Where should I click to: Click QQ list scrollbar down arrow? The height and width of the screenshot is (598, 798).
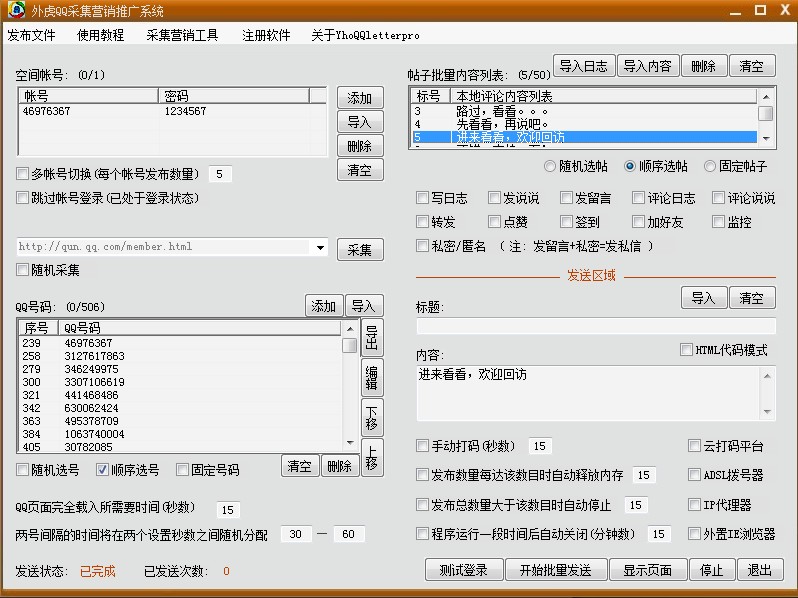pos(350,443)
